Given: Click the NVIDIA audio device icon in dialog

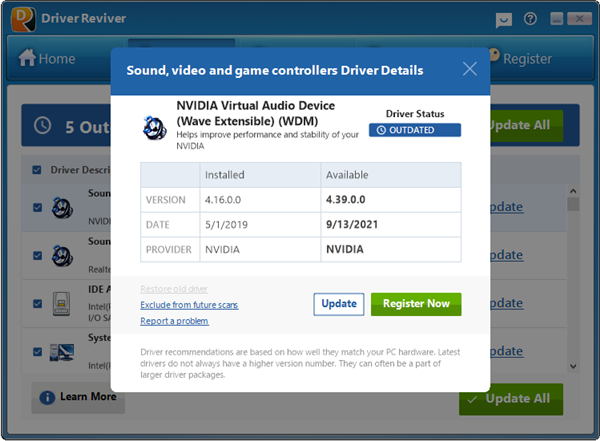Looking at the screenshot, I should (155, 128).
